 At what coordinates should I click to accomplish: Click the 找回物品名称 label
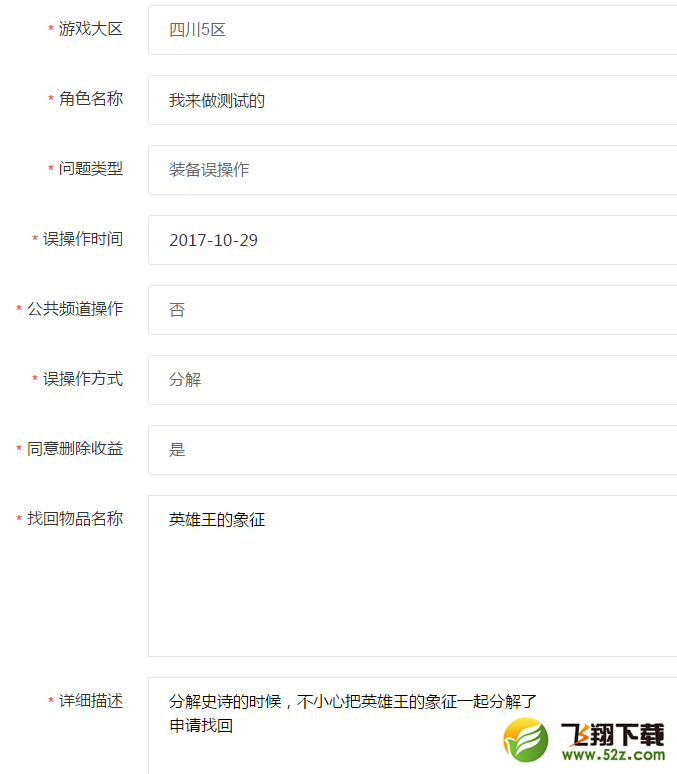[x=75, y=519]
